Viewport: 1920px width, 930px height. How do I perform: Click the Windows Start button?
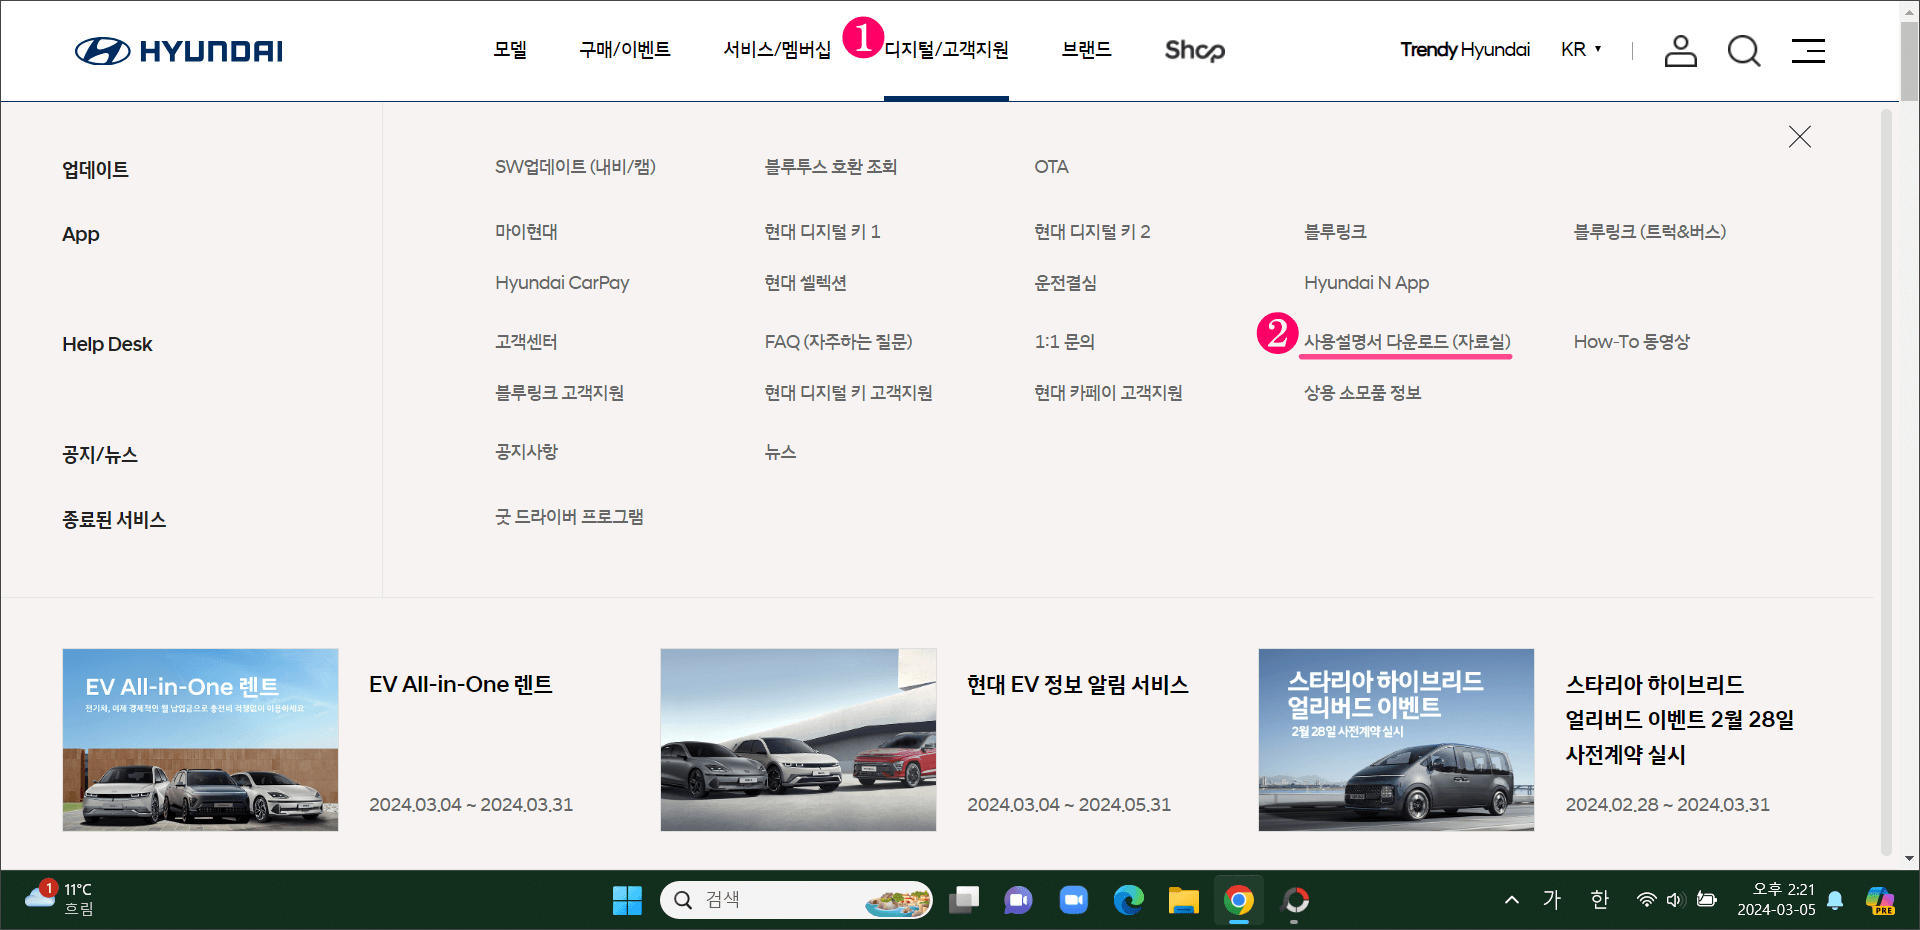tap(627, 900)
